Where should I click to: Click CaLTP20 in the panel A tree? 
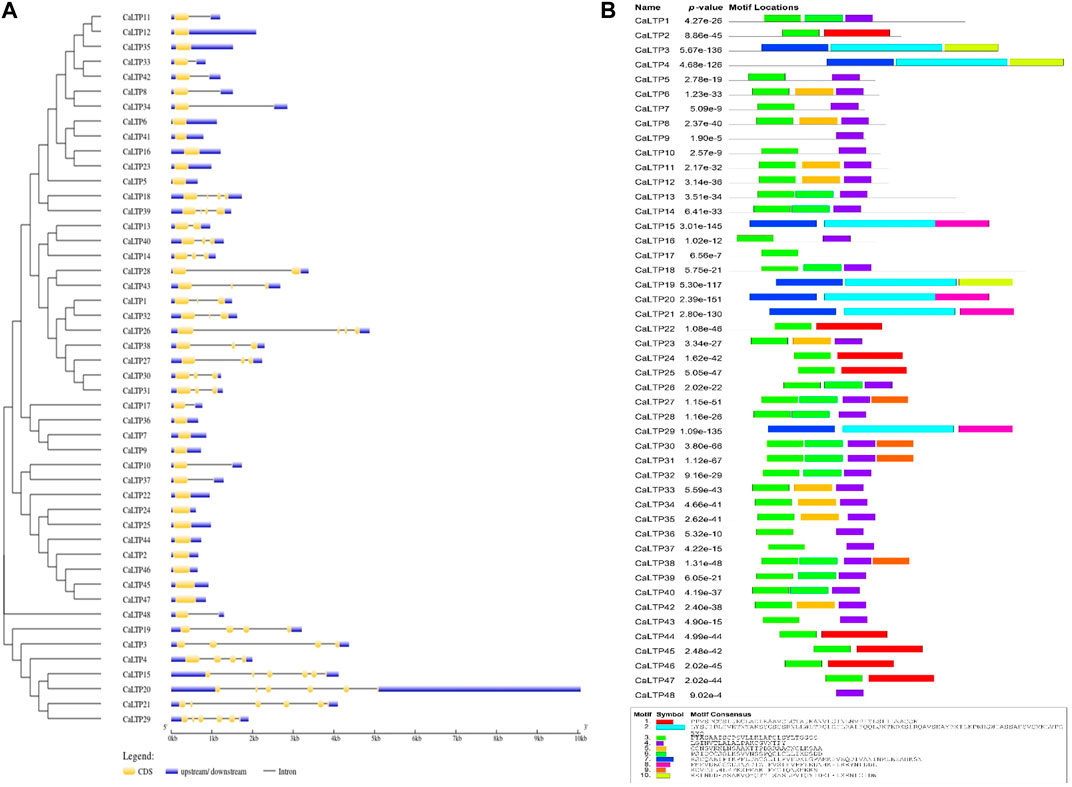point(137,689)
